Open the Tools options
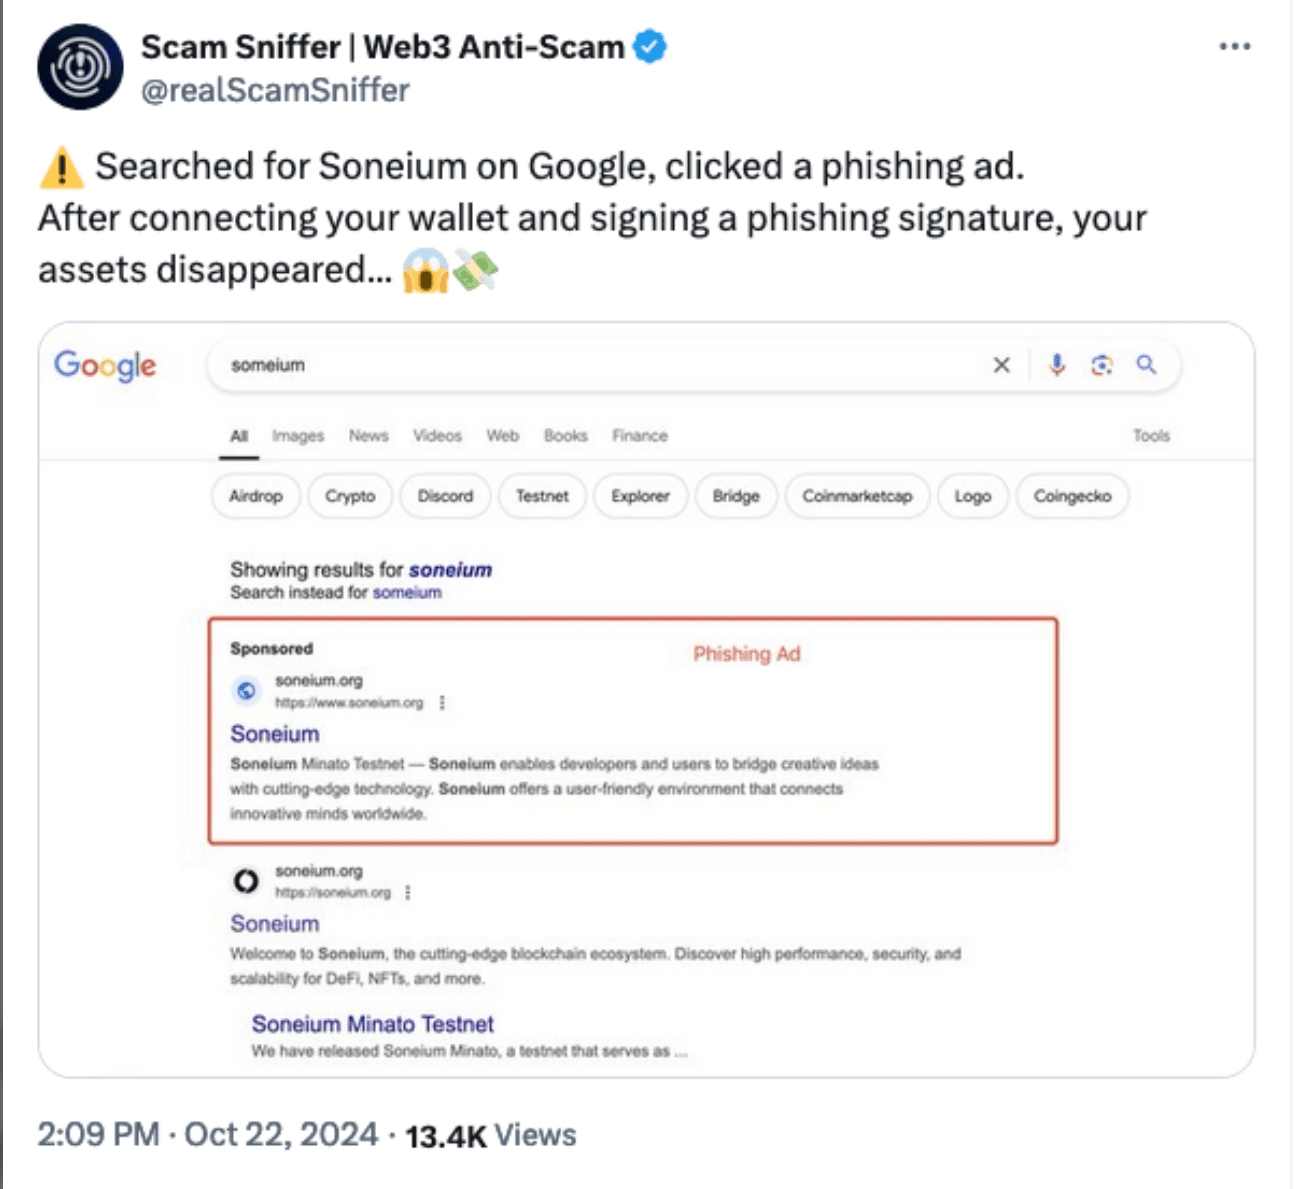Screen dimensions: 1295x1189 1151,436
